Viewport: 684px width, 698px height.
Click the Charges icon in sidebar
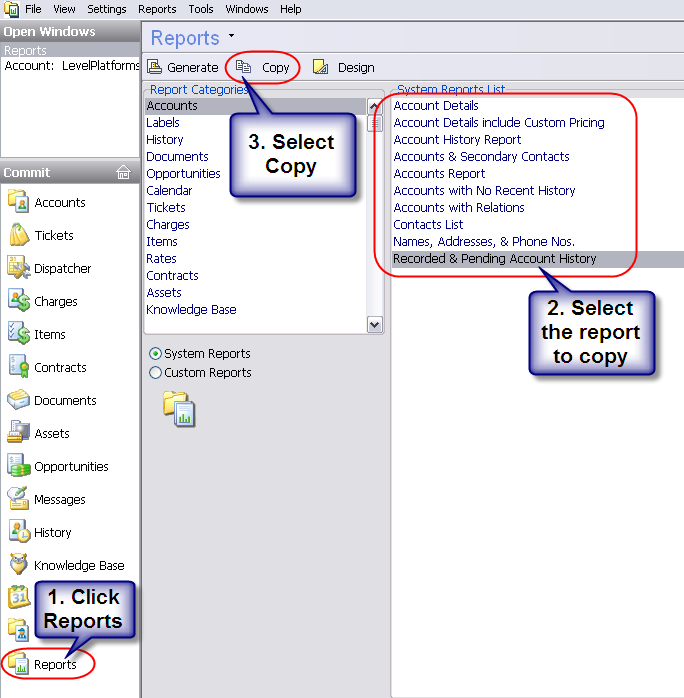click(19, 301)
